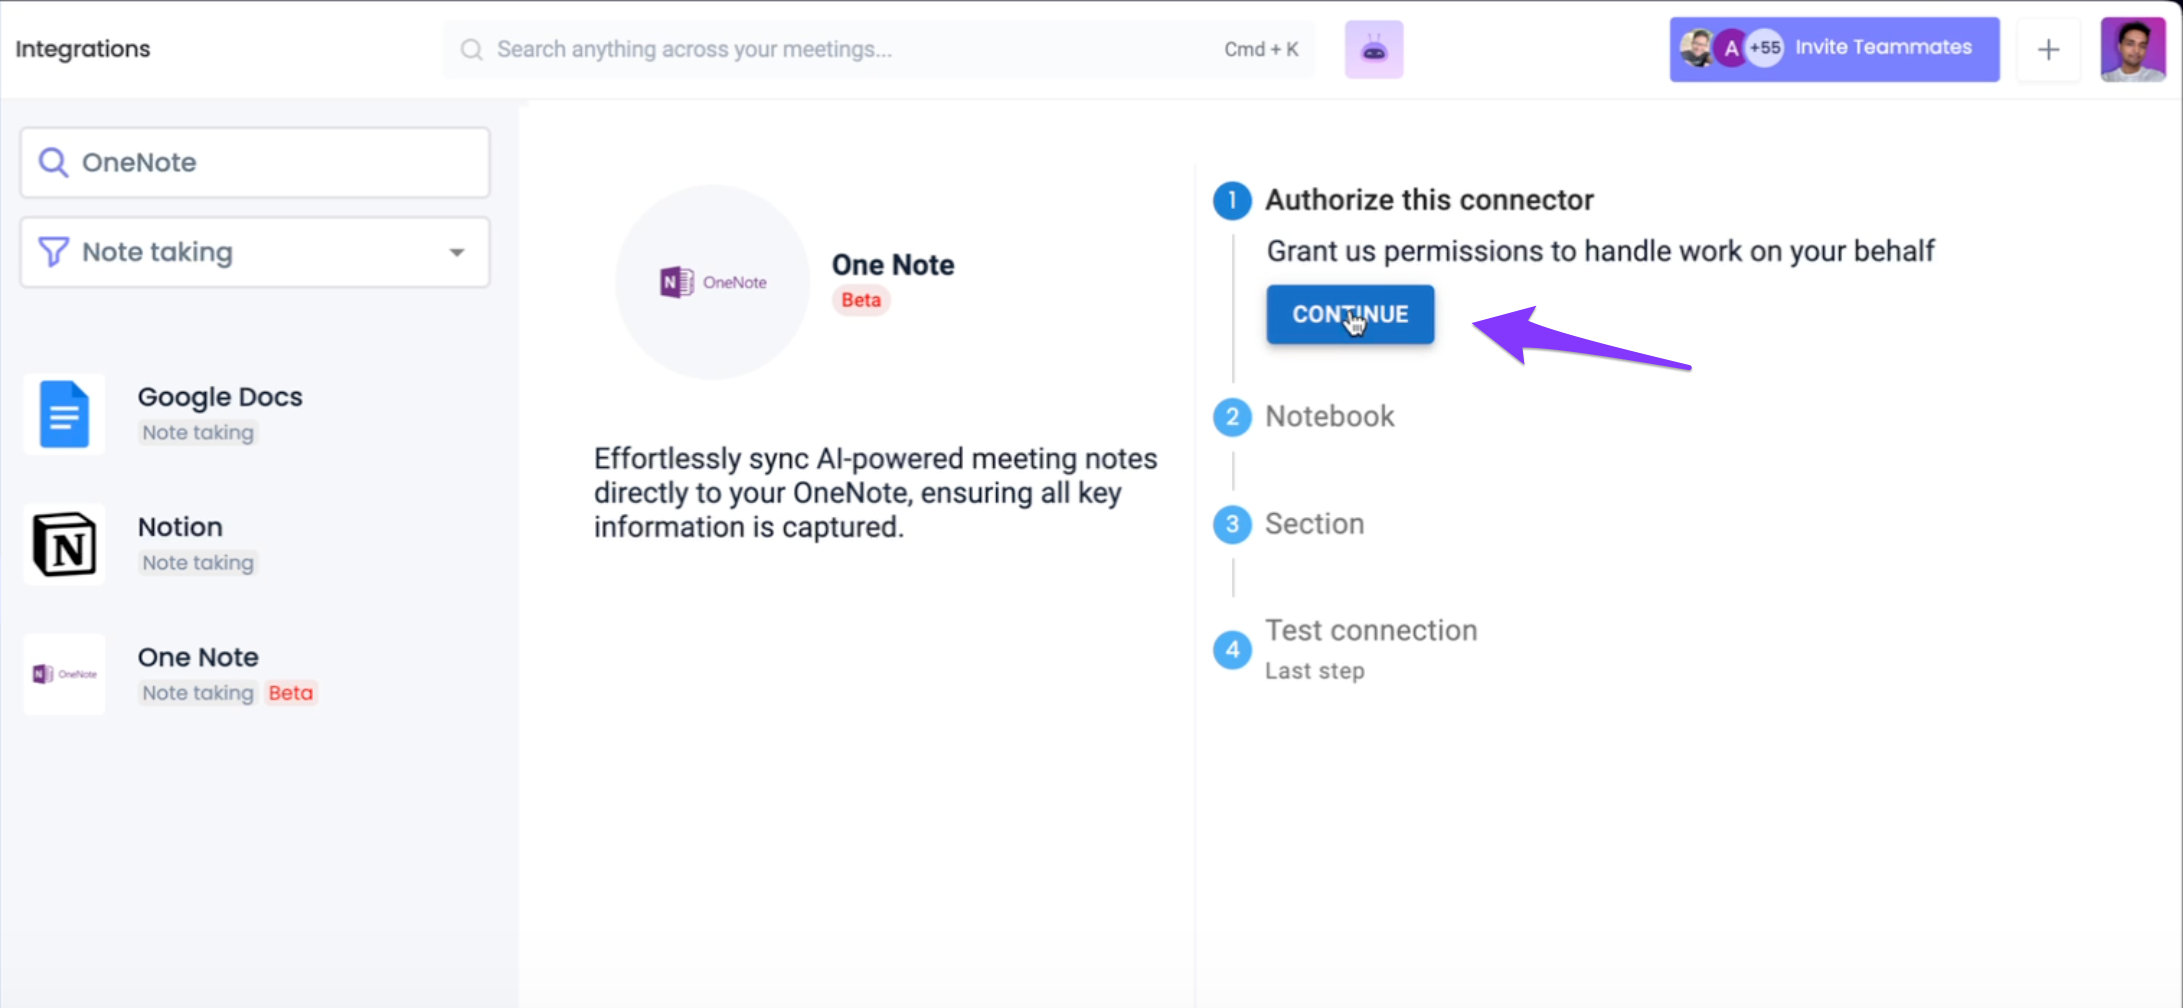Select step 4 Test connection

(x=1371, y=630)
